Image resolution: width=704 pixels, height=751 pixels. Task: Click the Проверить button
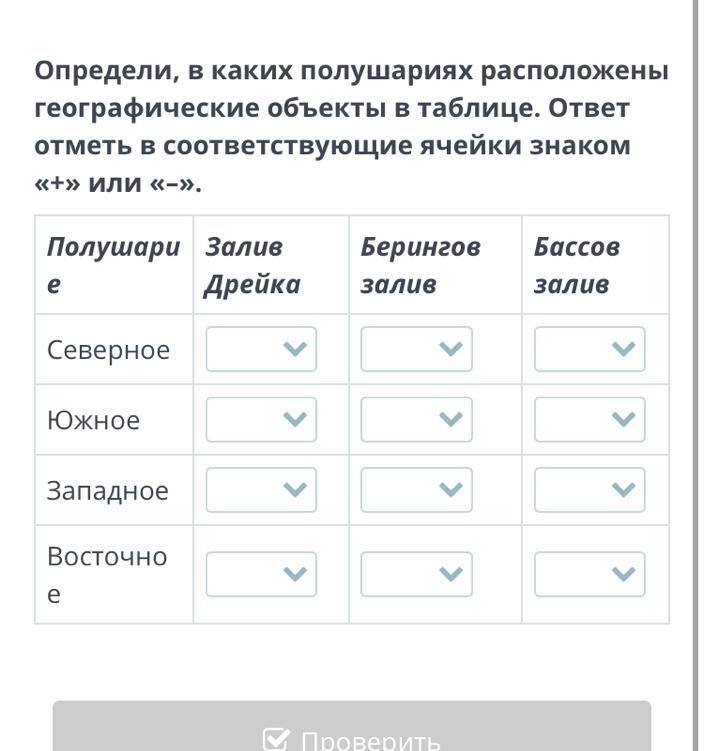click(352, 735)
